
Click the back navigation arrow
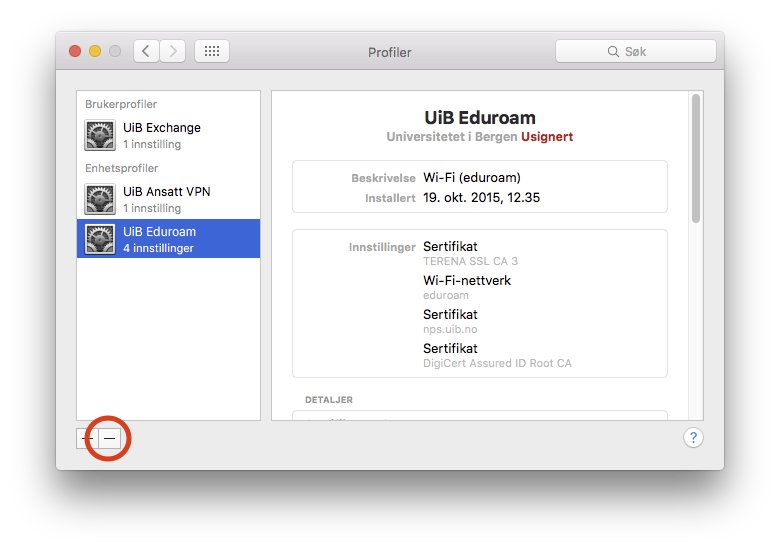(147, 51)
